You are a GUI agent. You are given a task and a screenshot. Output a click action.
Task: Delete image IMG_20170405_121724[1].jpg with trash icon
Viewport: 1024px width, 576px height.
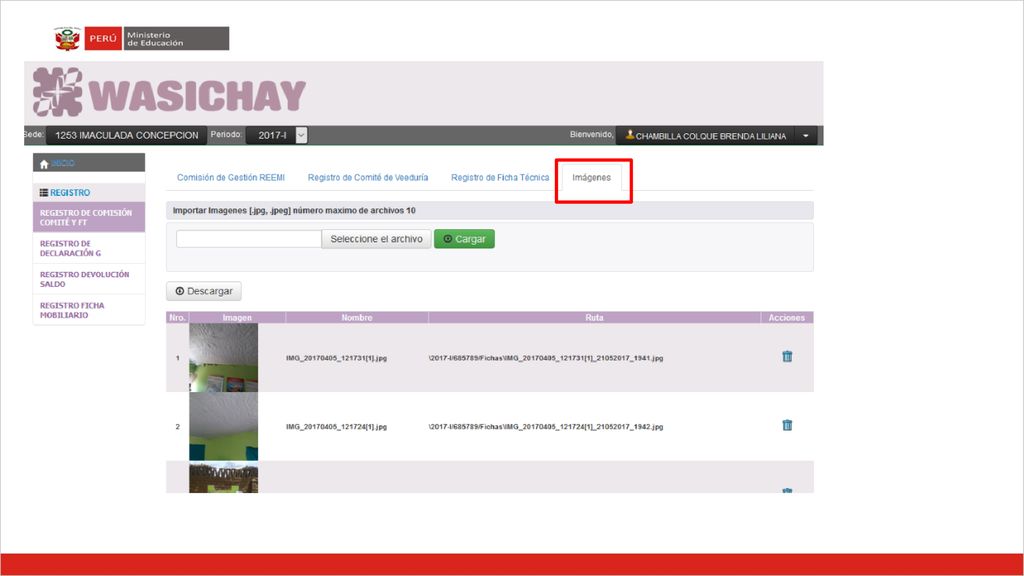pos(787,425)
